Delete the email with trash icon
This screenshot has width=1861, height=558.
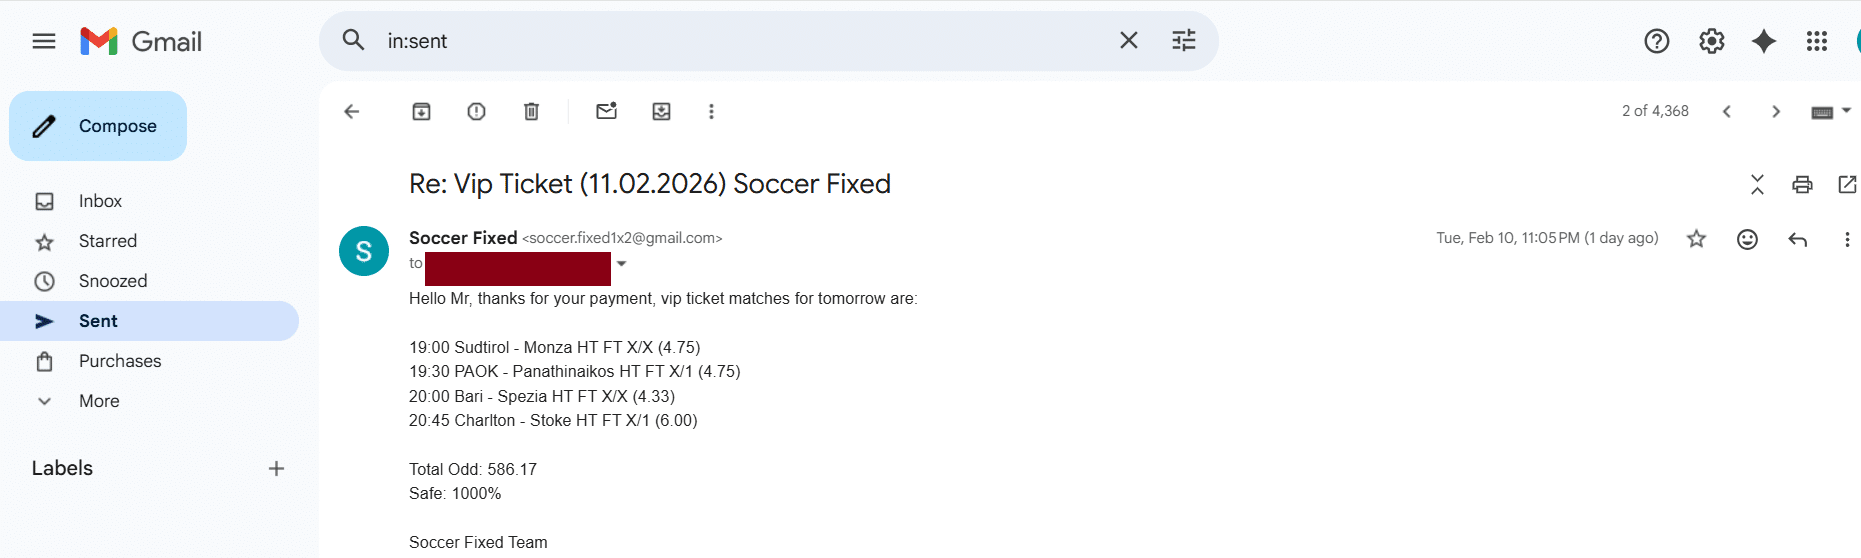[531, 112]
